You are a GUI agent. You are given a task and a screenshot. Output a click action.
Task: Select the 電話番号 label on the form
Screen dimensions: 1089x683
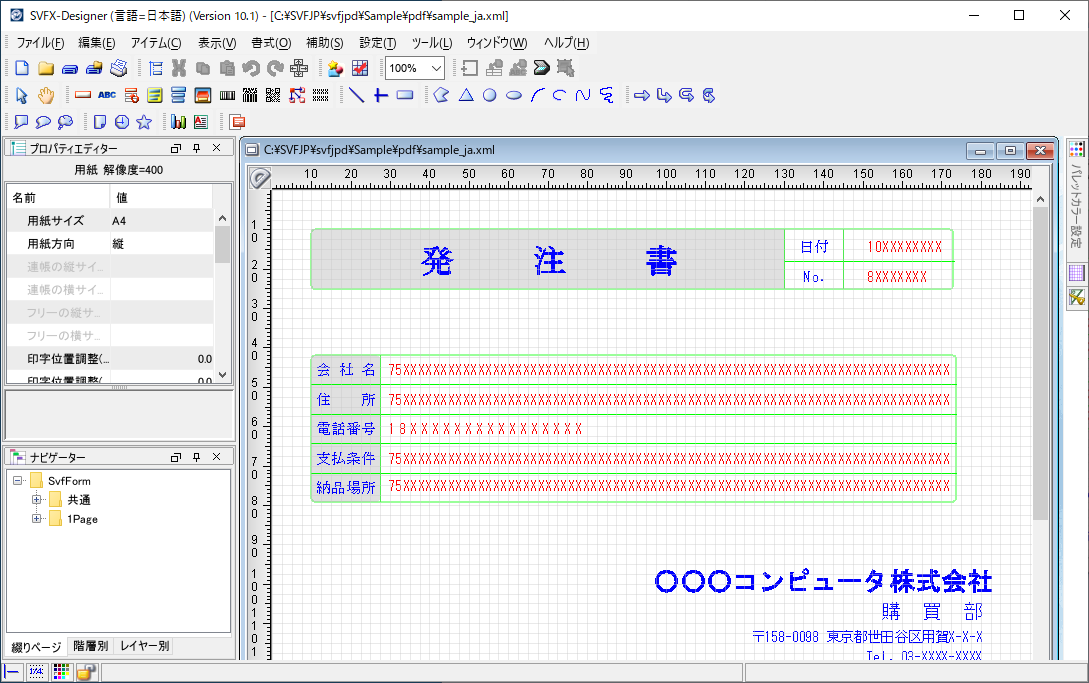point(346,429)
